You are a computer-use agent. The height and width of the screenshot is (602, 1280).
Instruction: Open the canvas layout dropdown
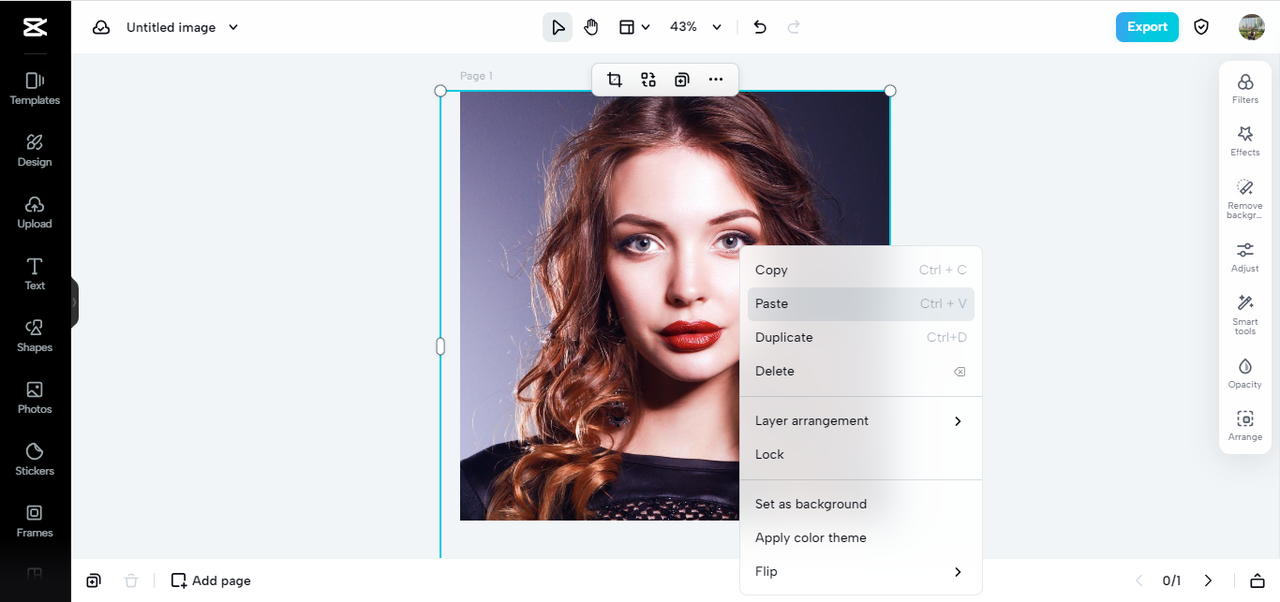click(x=635, y=27)
